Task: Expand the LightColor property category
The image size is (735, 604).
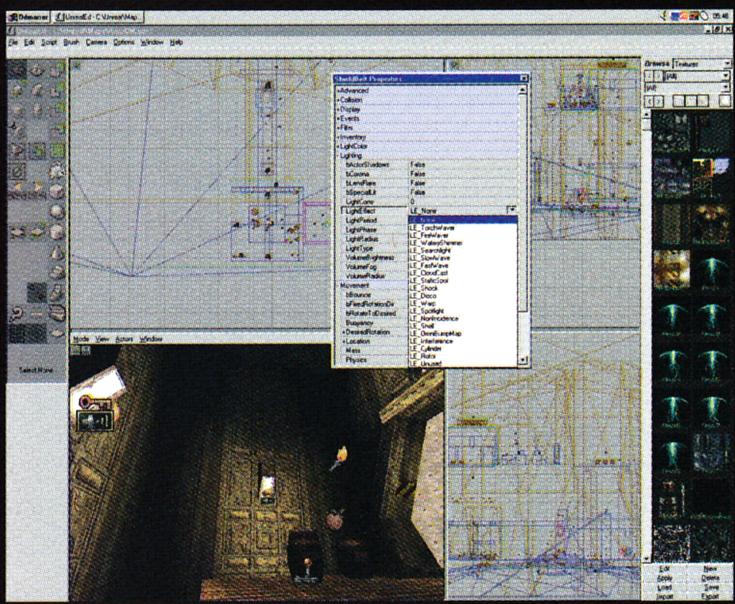Action: [352, 146]
